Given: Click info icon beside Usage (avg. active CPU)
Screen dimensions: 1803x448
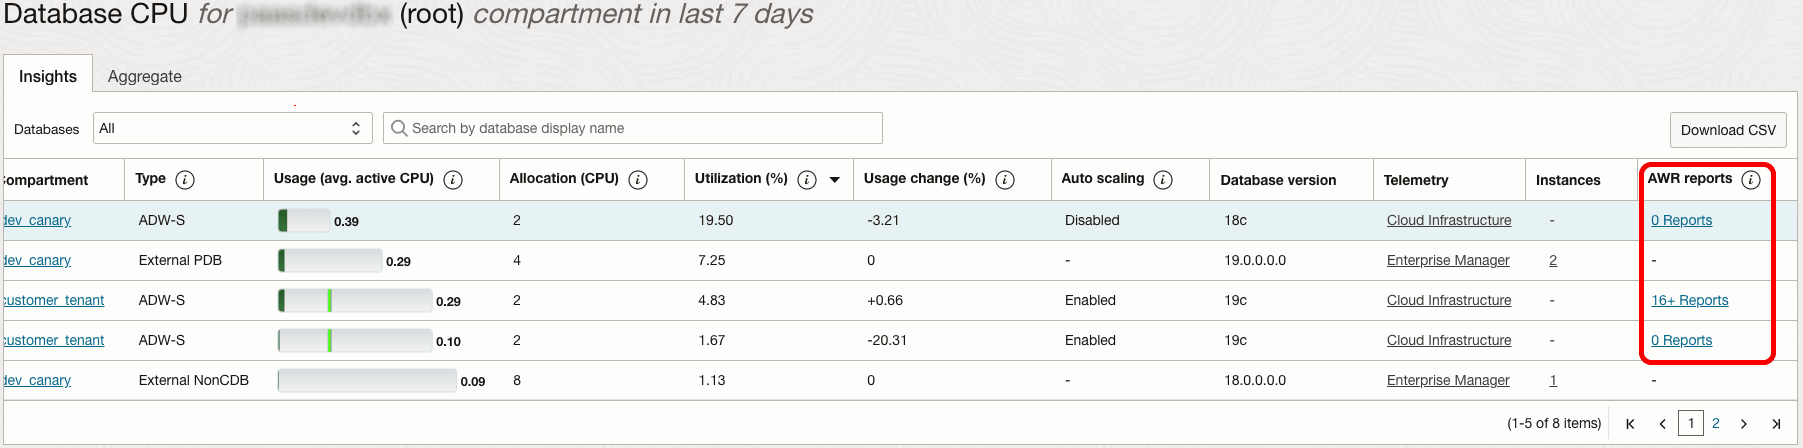Looking at the screenshot, I should 453,180.
